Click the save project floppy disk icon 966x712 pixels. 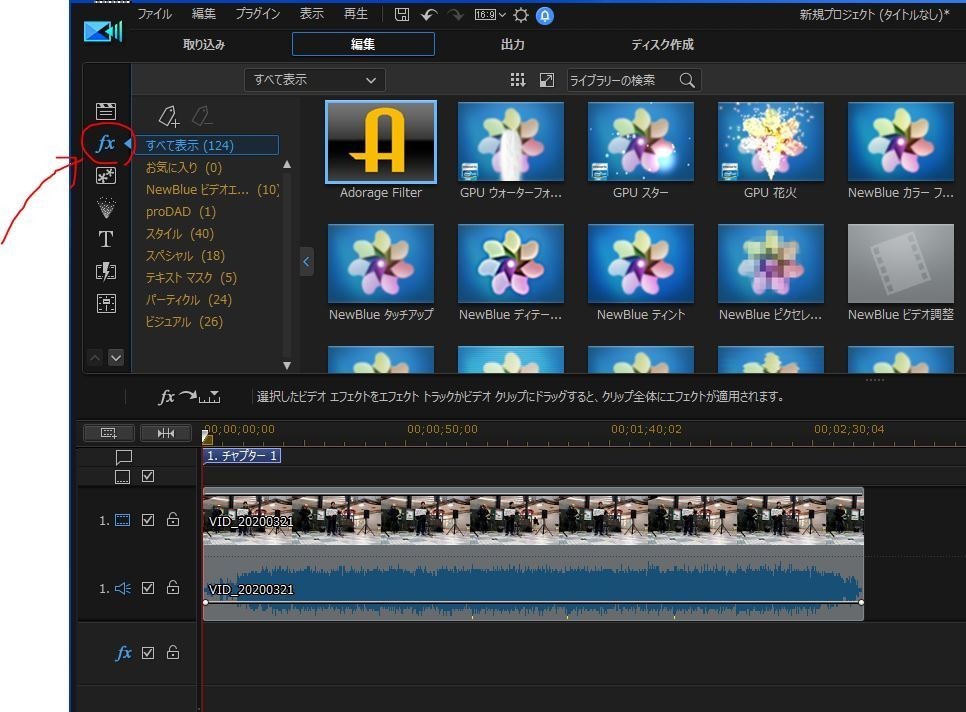point(402,15)
